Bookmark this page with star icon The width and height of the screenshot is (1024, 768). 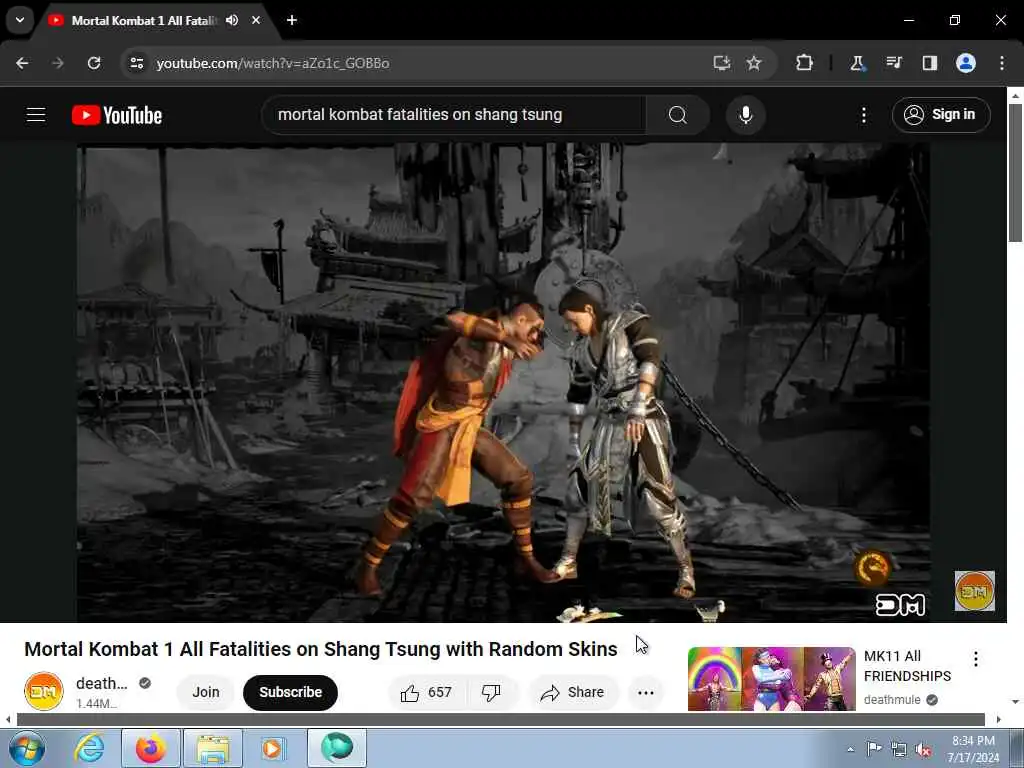(754, 63)
